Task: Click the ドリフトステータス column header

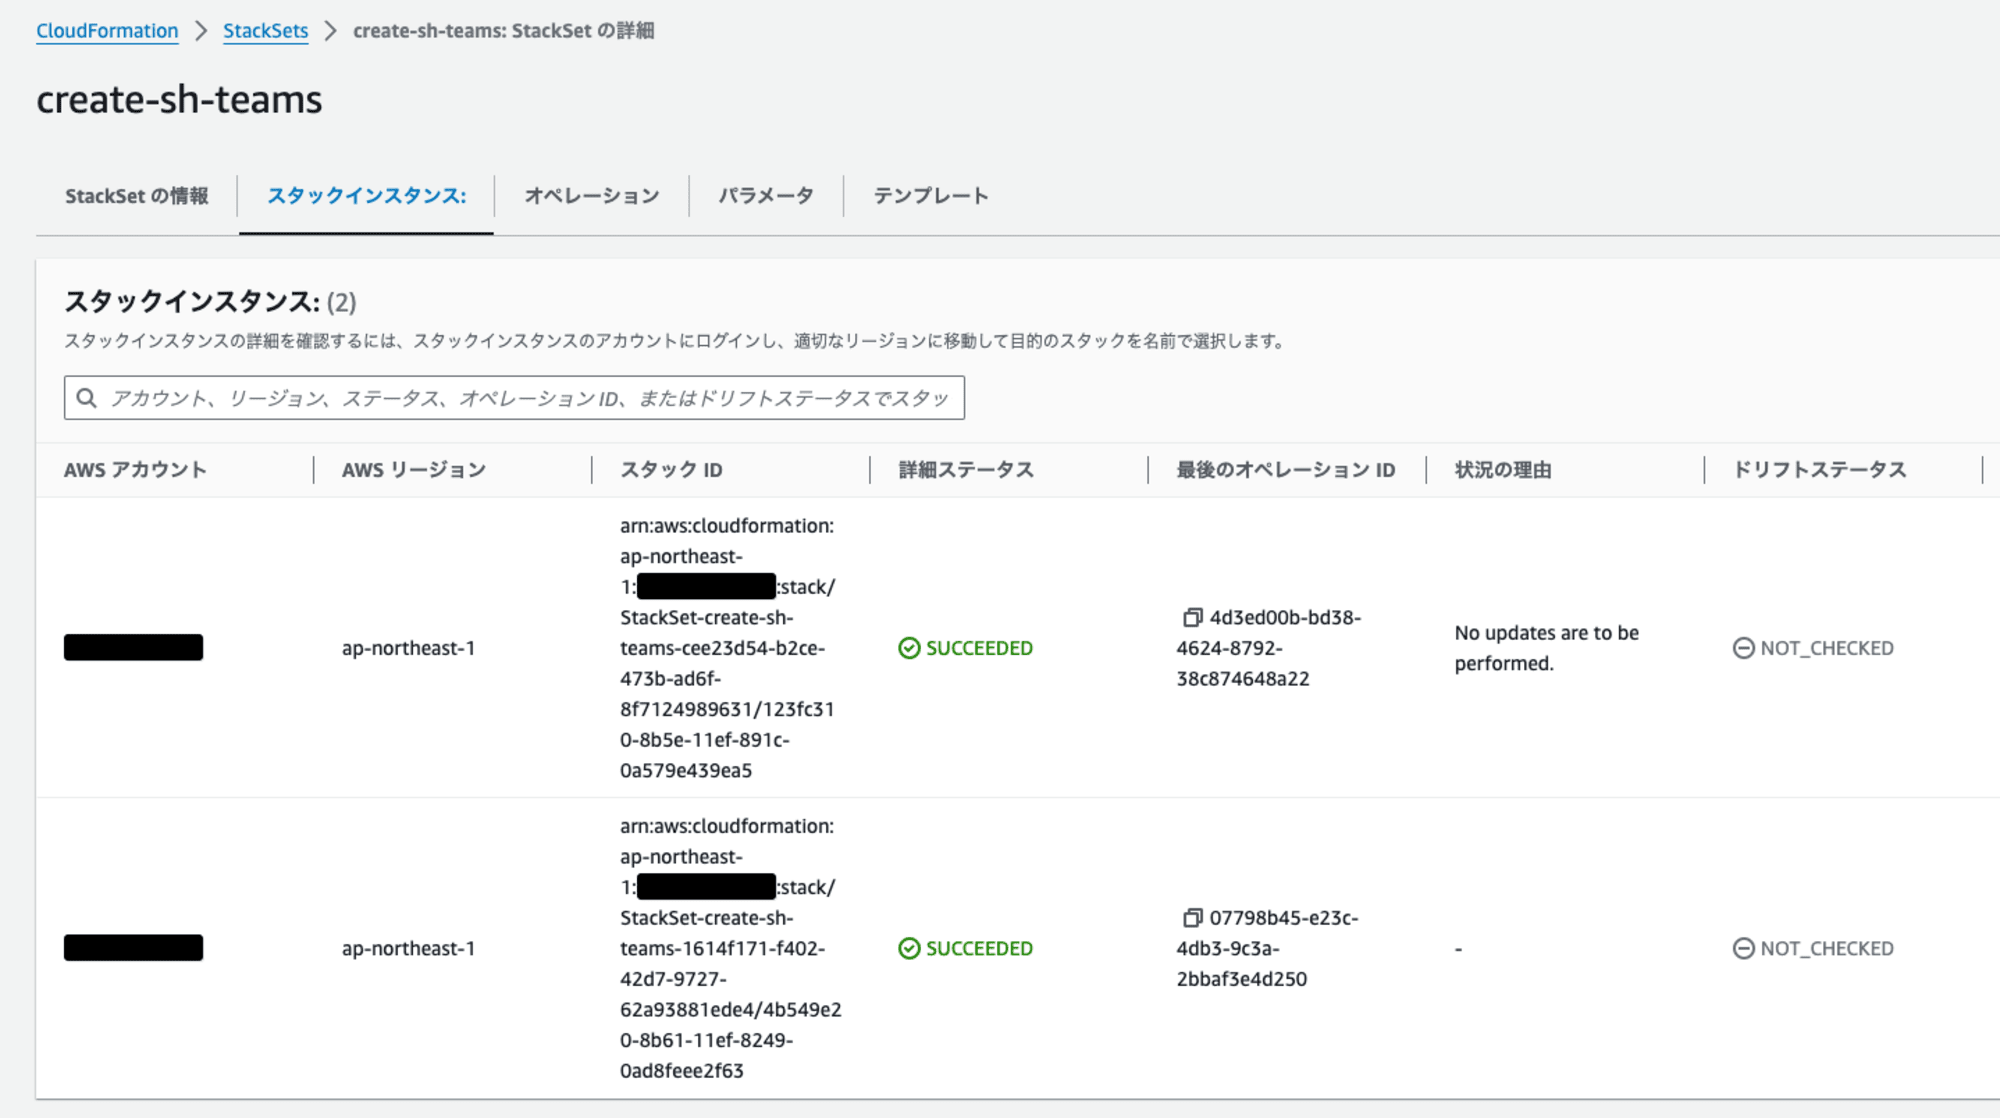Action: pyautogui.click(x=1819, y=470)
